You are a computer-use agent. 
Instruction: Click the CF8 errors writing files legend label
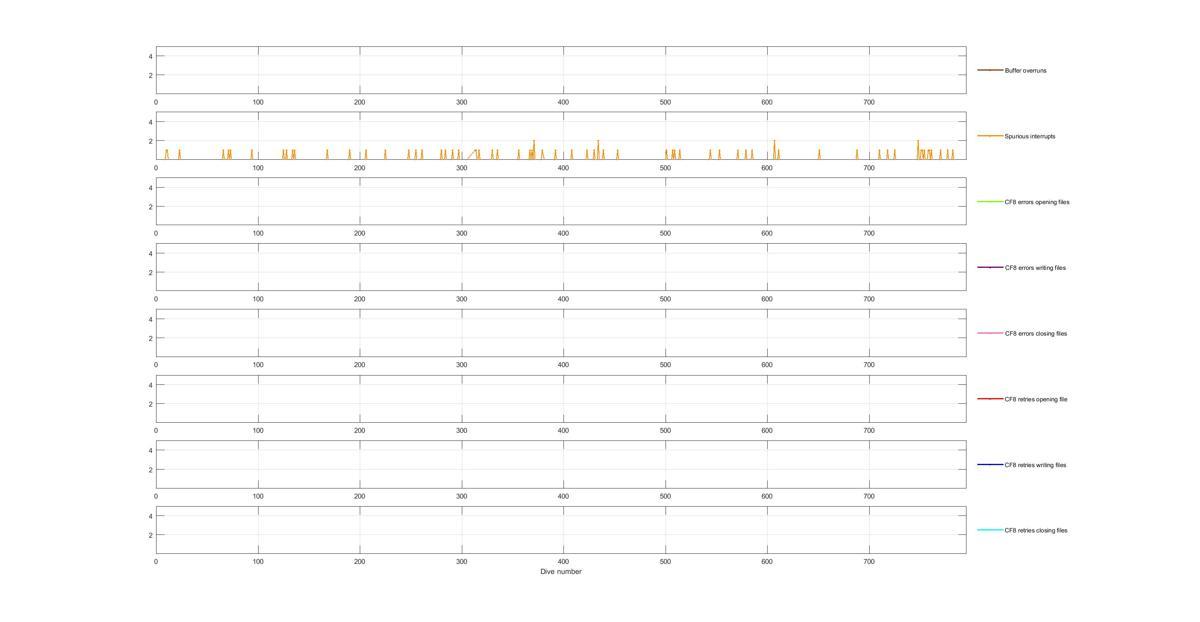point(1035,268)
